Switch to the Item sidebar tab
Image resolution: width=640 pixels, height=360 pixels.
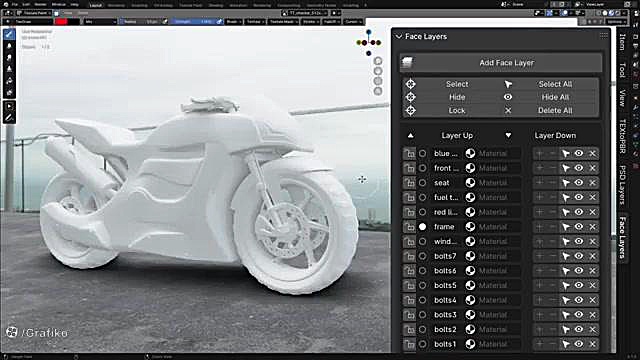622,42
